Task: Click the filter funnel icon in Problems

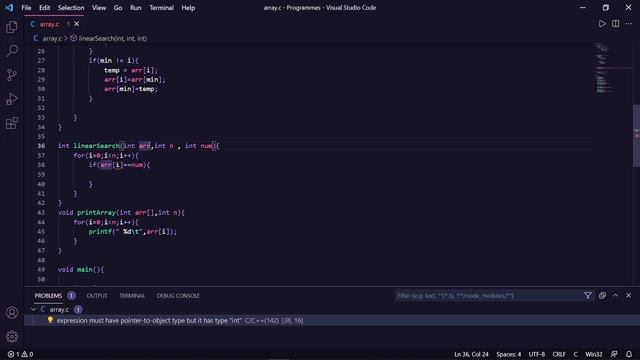Action: pyautogui.click(x=587, y=296)
